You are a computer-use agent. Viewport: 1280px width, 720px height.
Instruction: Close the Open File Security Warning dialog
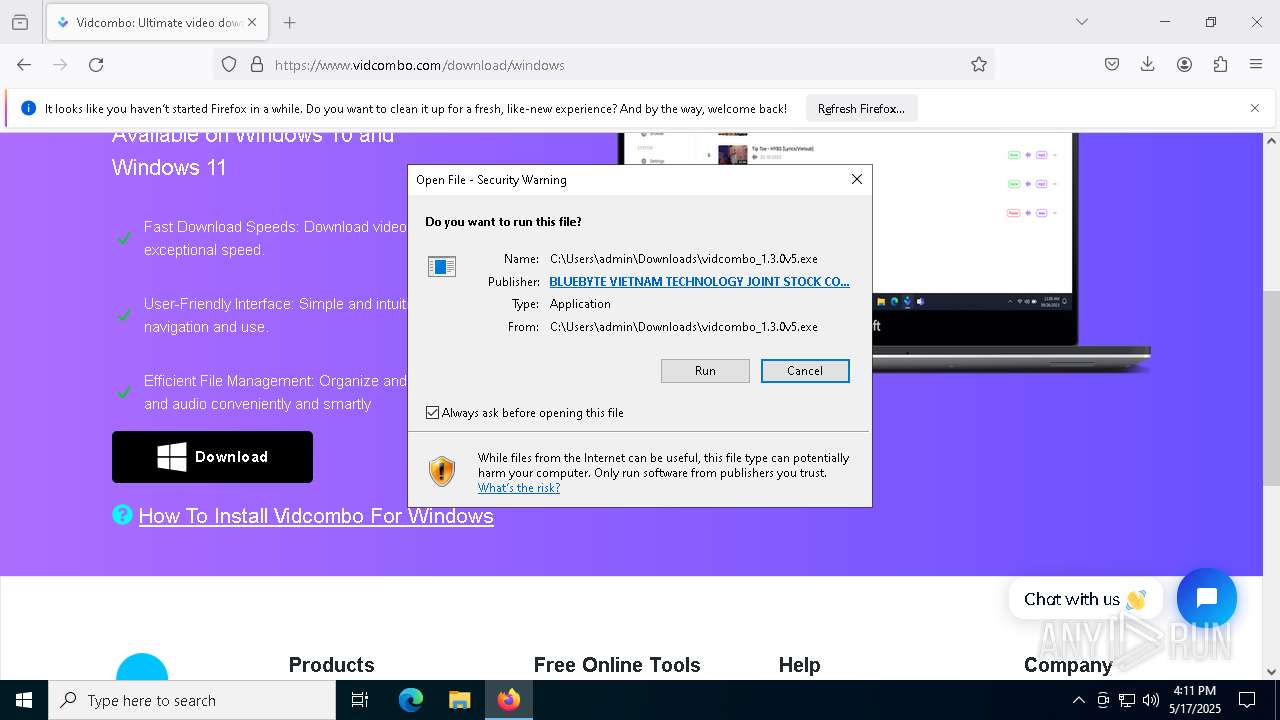click(x=856, y=179)
